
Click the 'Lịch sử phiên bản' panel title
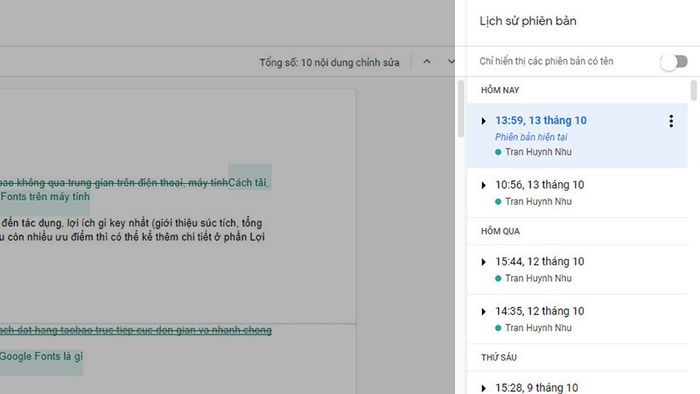point(528,21)
